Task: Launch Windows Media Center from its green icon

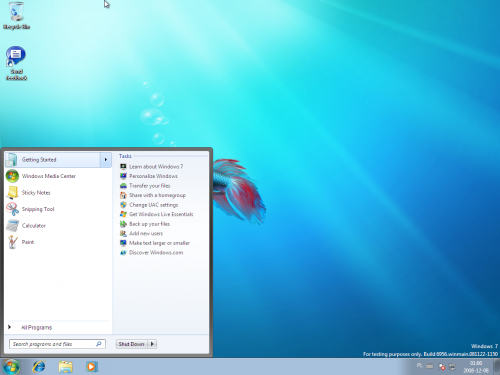Action: pos(12,176)
